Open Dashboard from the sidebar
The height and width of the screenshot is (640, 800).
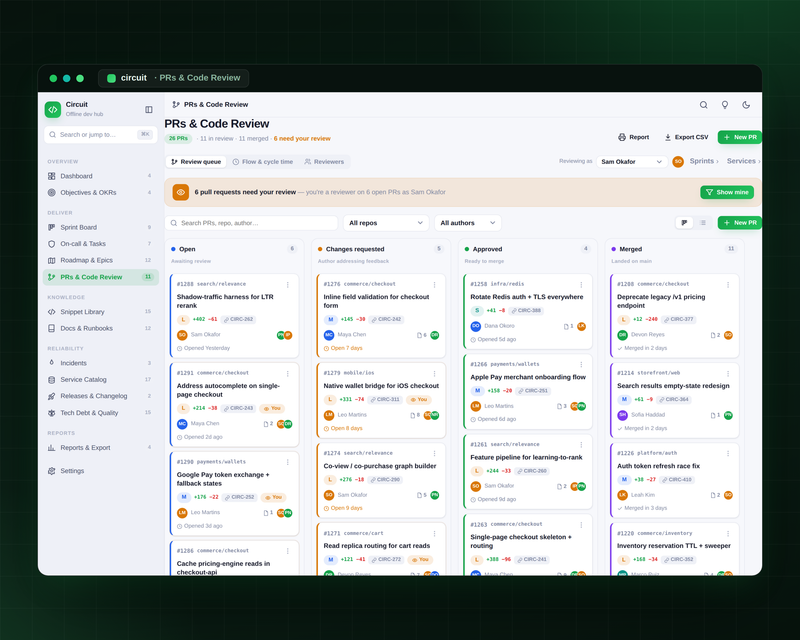point(101,176)
